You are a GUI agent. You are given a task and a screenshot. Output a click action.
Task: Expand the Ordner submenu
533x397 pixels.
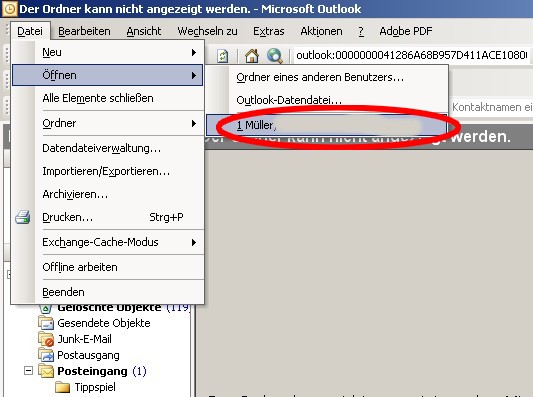coord(108,123)
